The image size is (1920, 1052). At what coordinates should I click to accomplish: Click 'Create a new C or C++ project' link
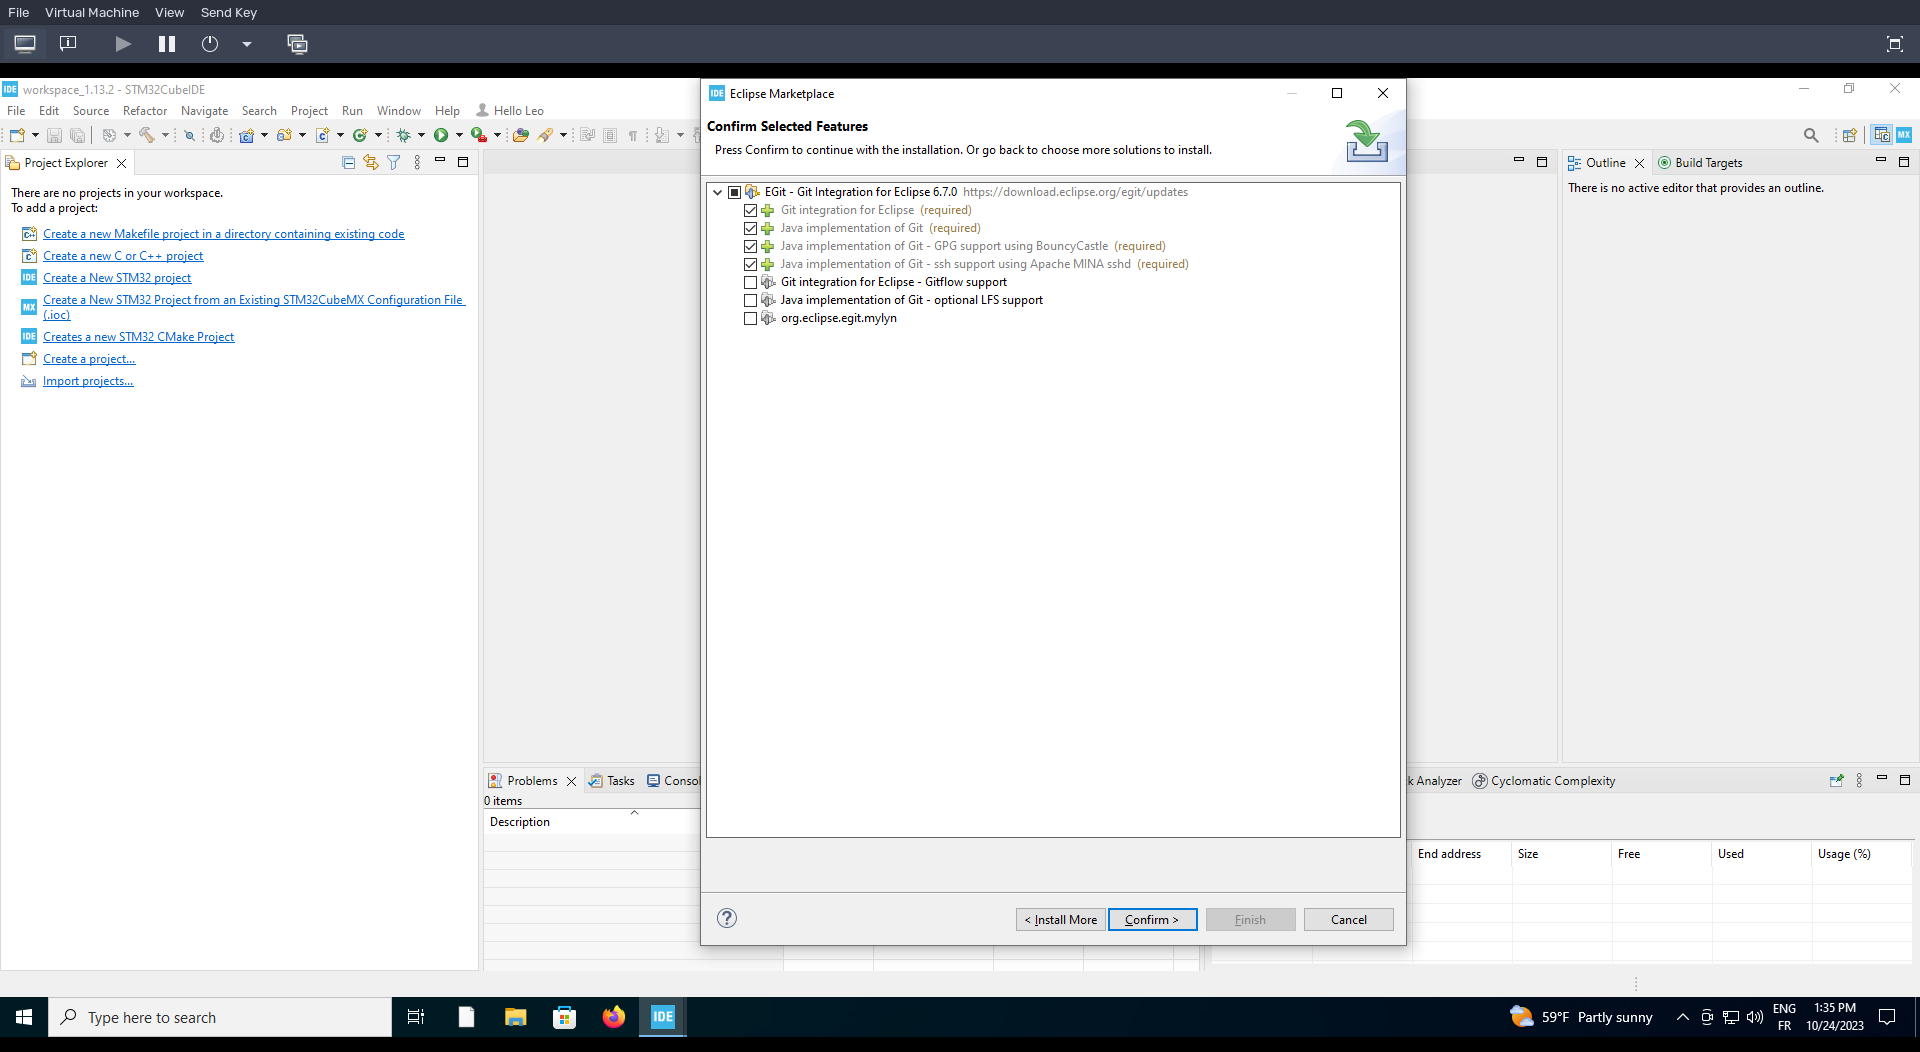(x=123, y=256)
